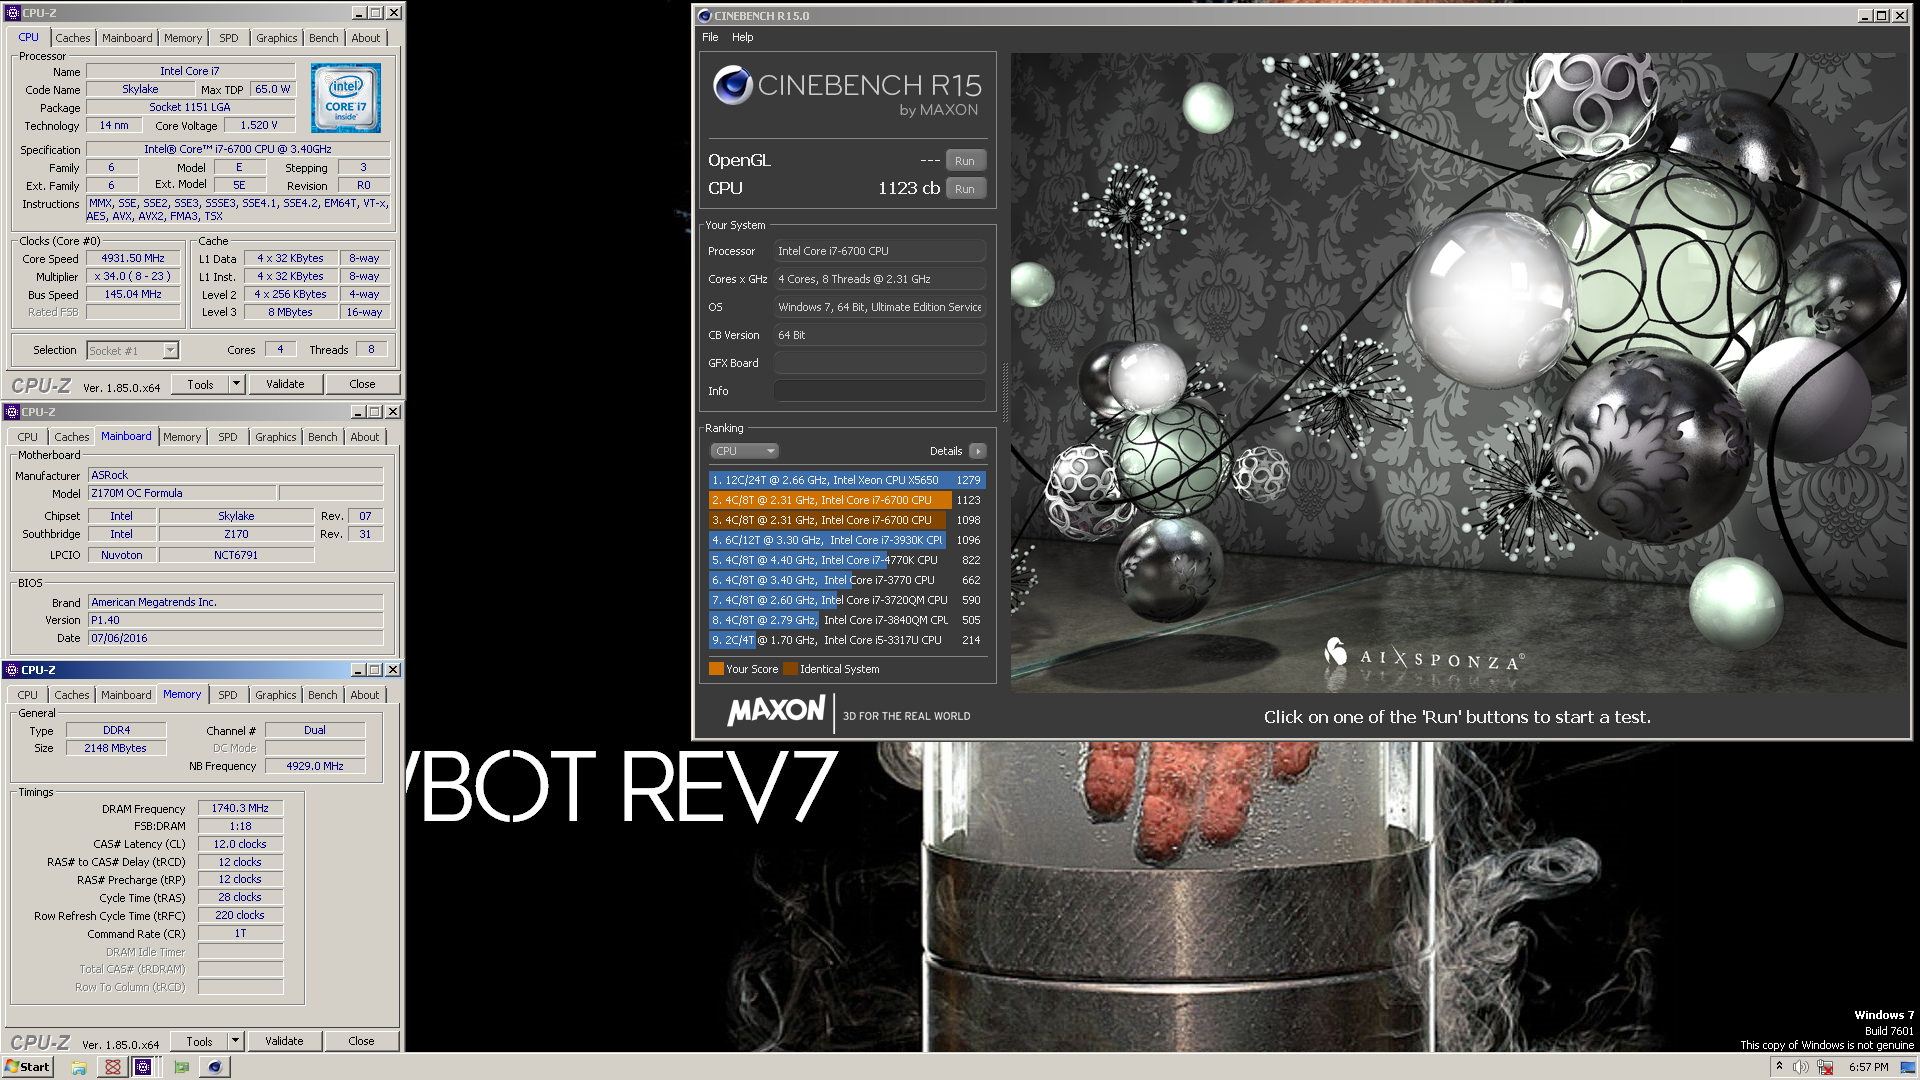The image size is (1920, 1080).
Task: Click the MAXON logo at the bottom
Action: (x=776, y=712)
